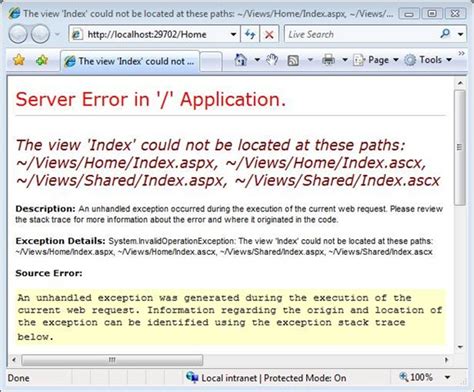Open the Favorites Center star

(x=19, y=60)
